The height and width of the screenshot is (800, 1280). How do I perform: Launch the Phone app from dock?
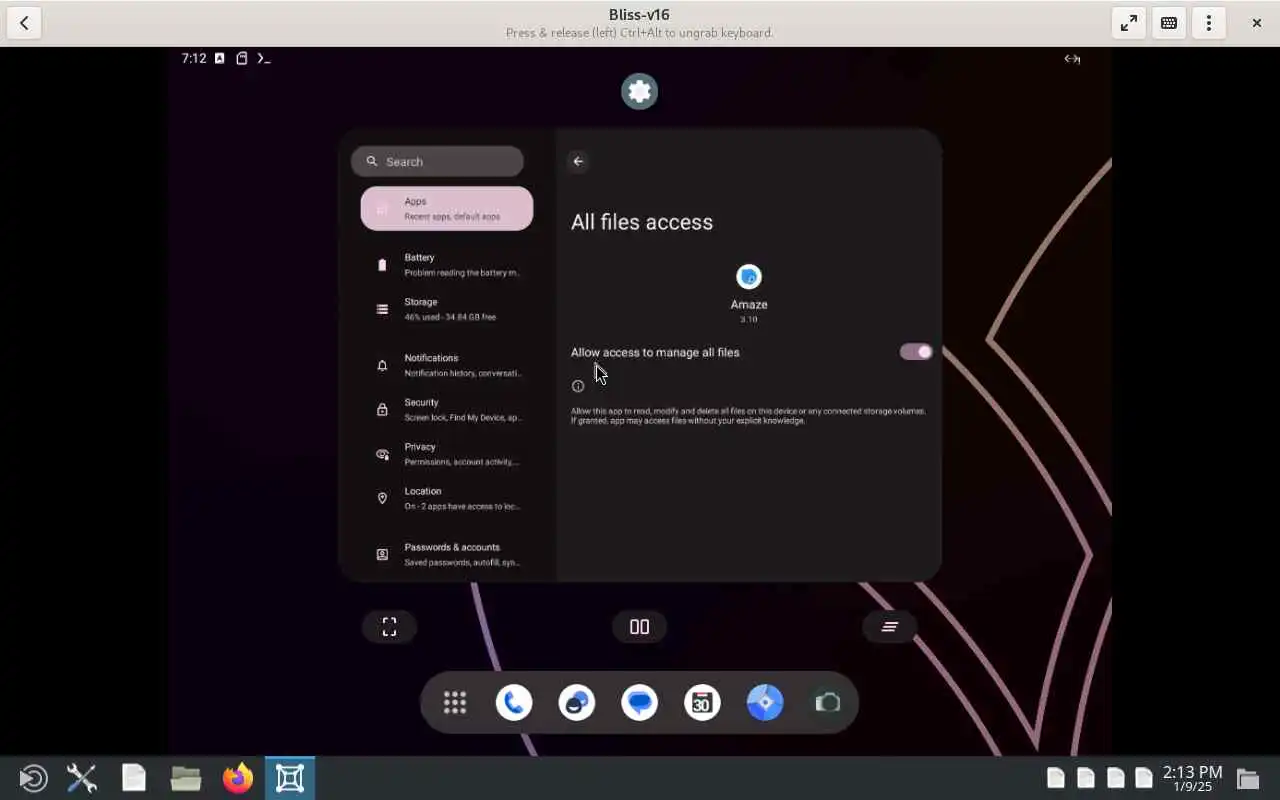point(514,703)
